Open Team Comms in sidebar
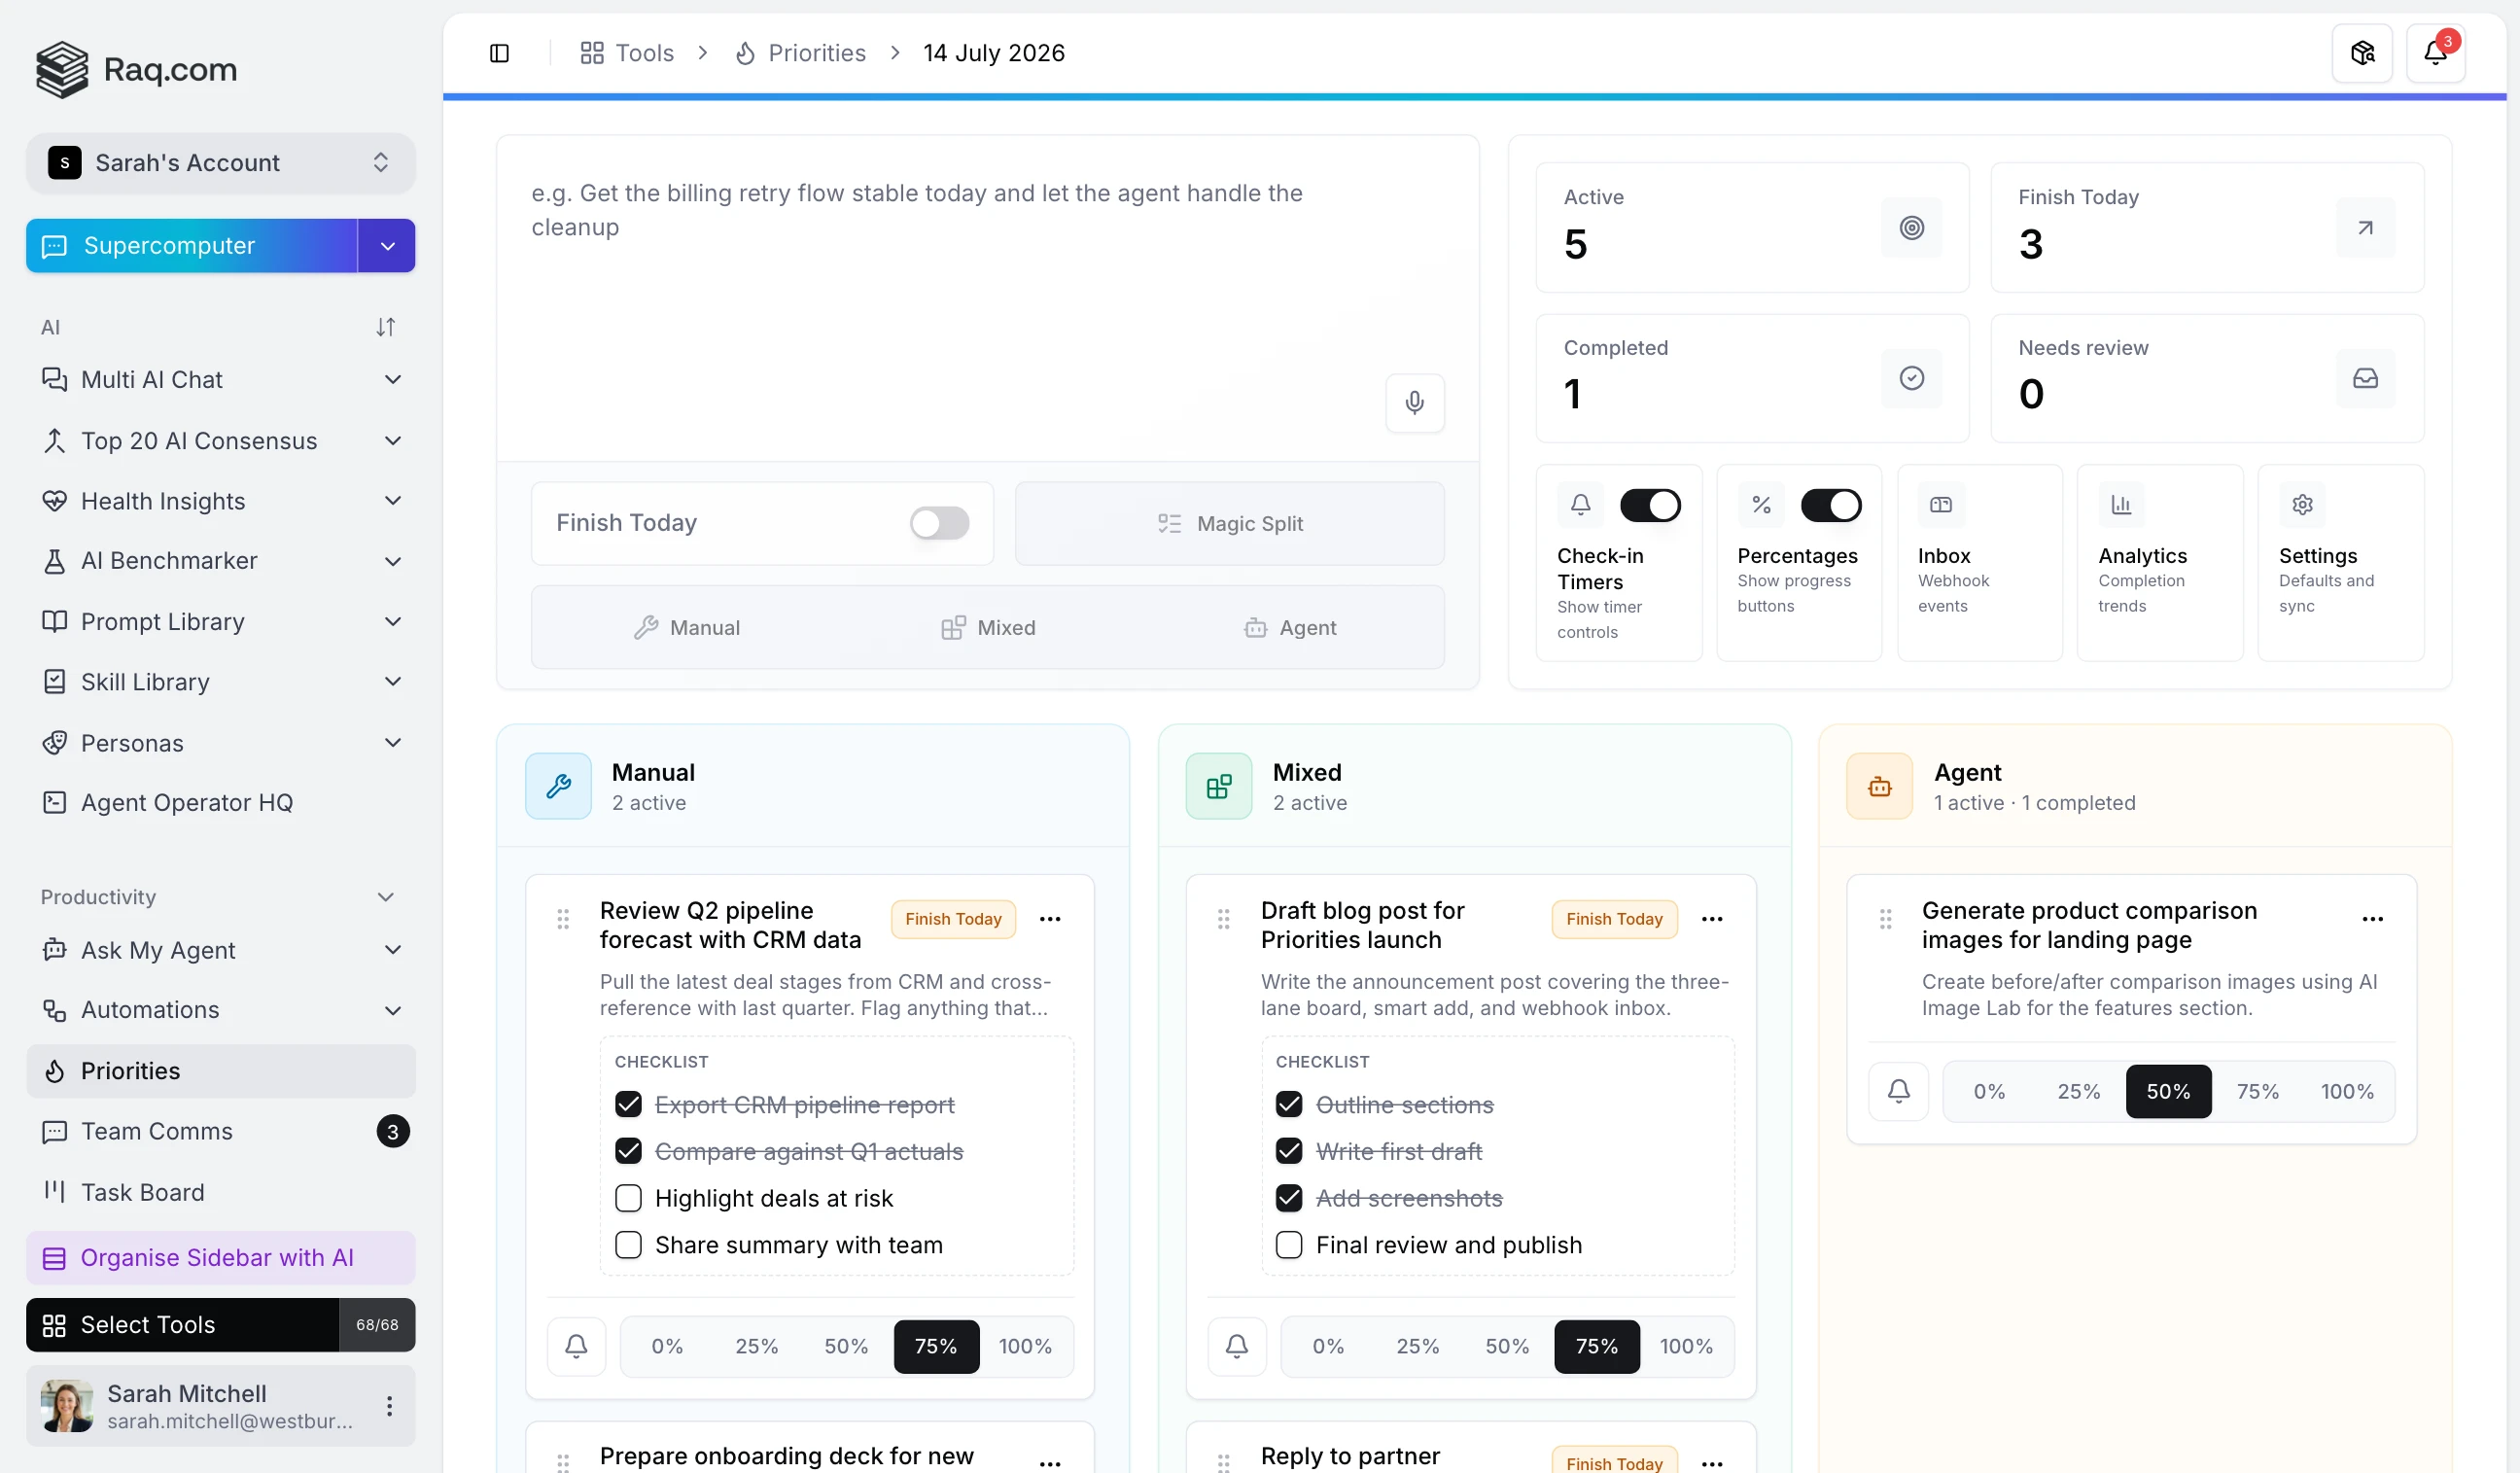 (x=220, y=1131)
